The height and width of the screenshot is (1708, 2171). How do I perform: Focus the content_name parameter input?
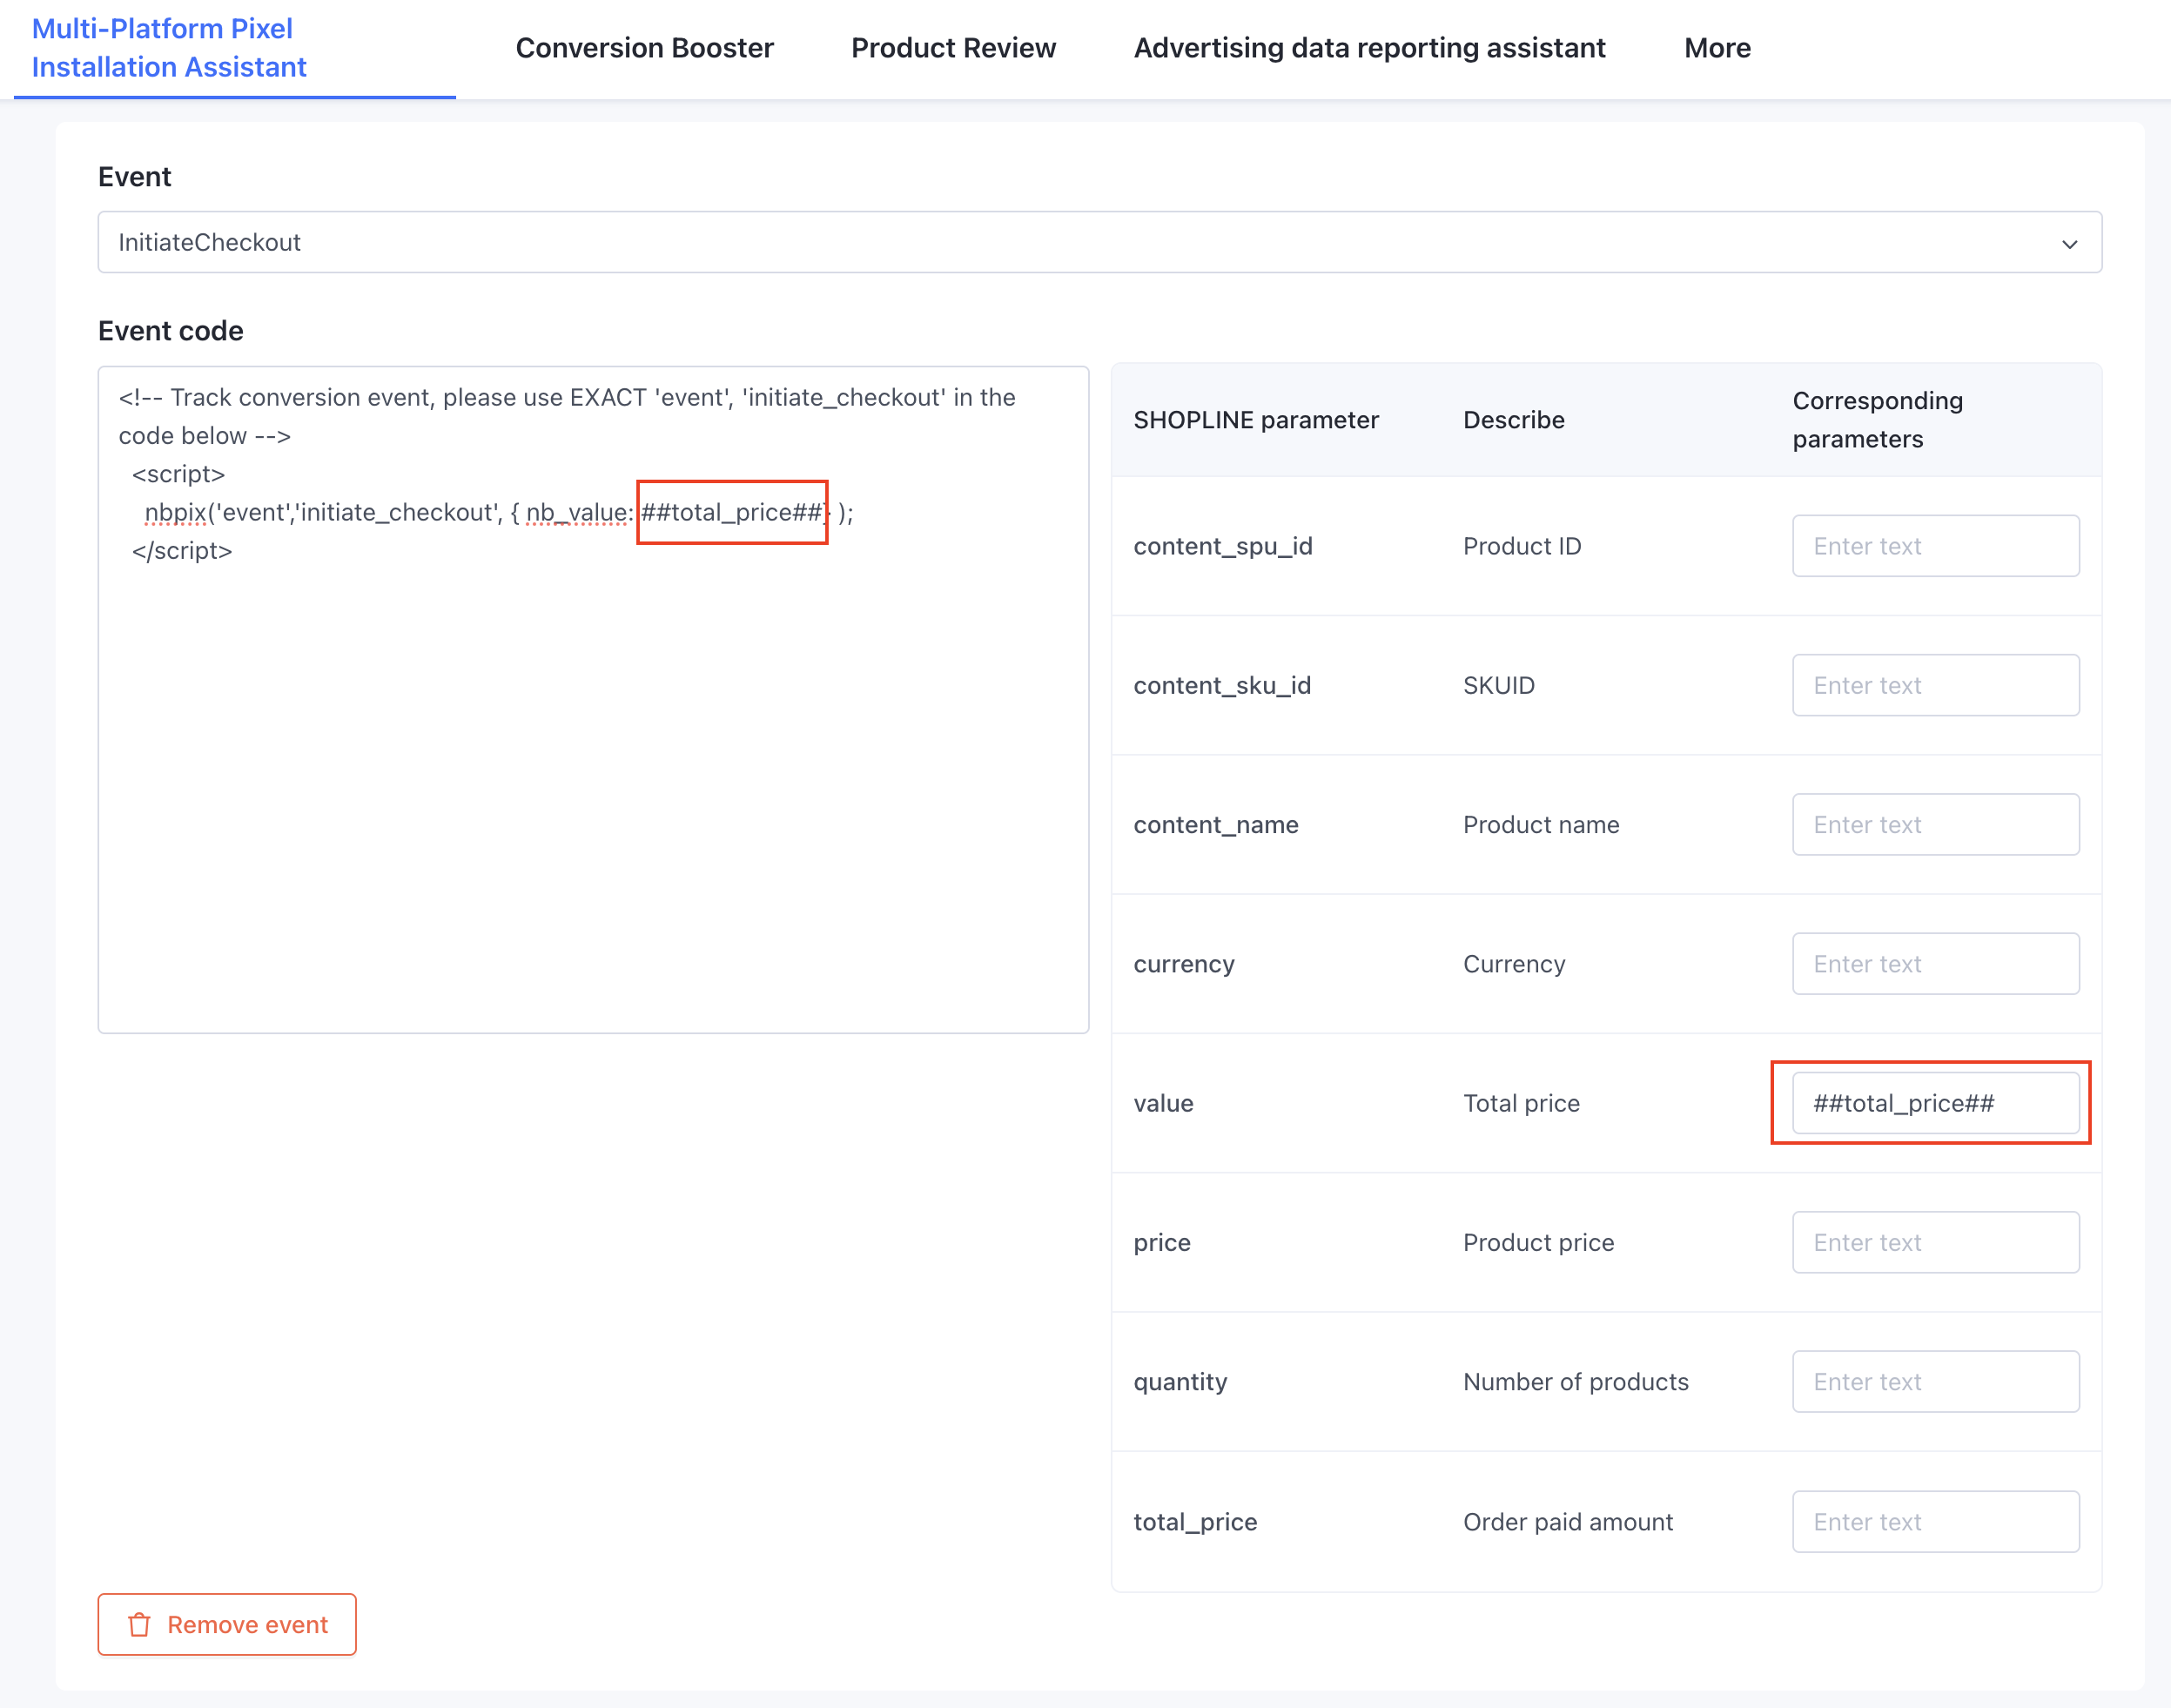coord(1934,825)
